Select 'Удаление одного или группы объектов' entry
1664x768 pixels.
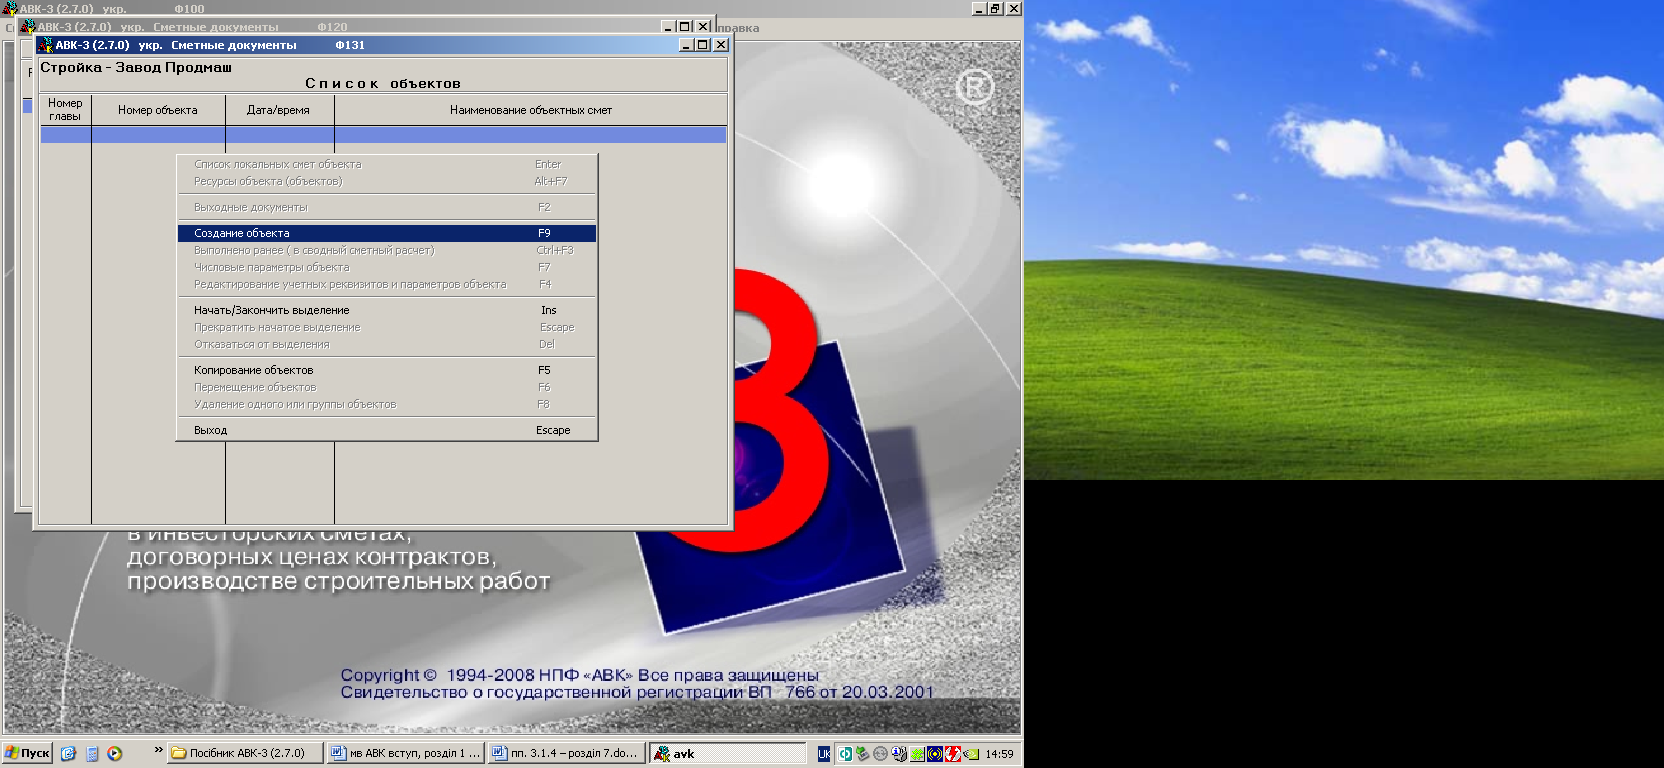(387, 404)
